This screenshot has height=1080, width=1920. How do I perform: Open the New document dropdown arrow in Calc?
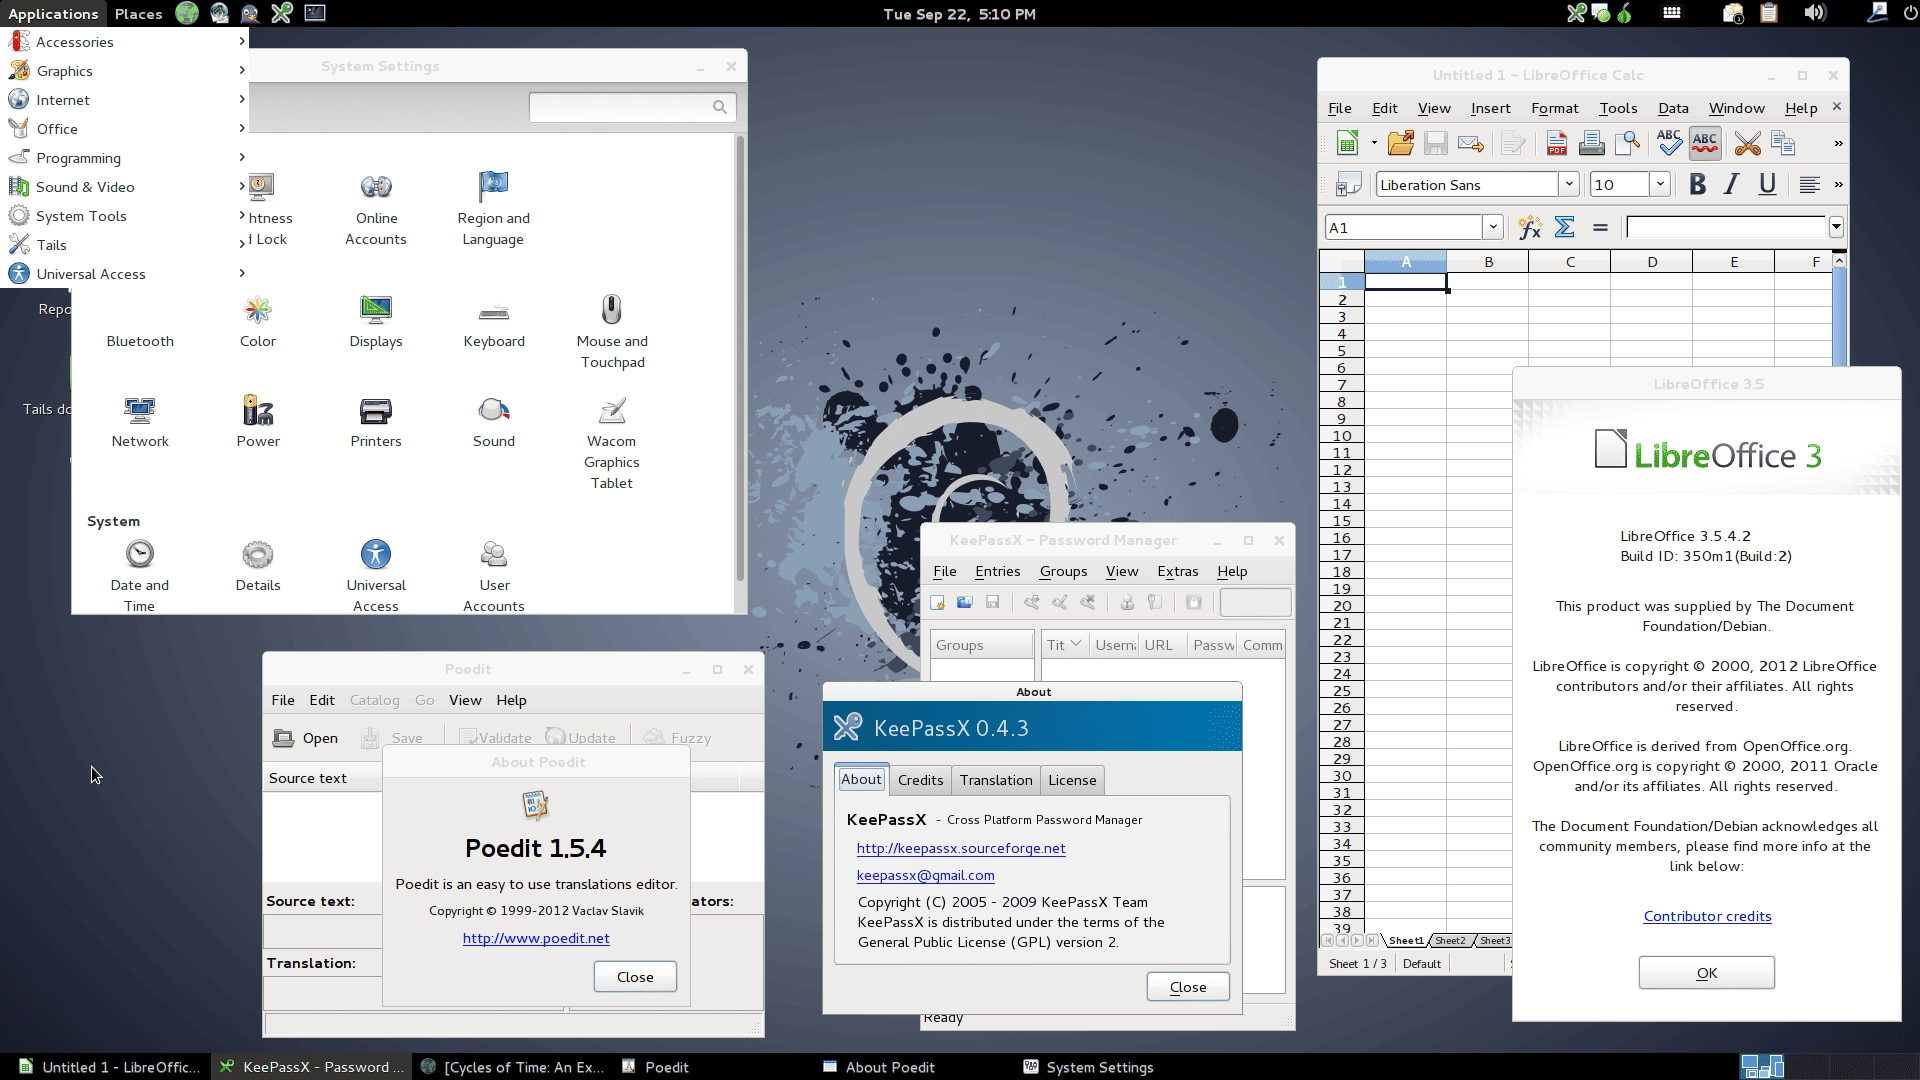[x=1373, y=144]
